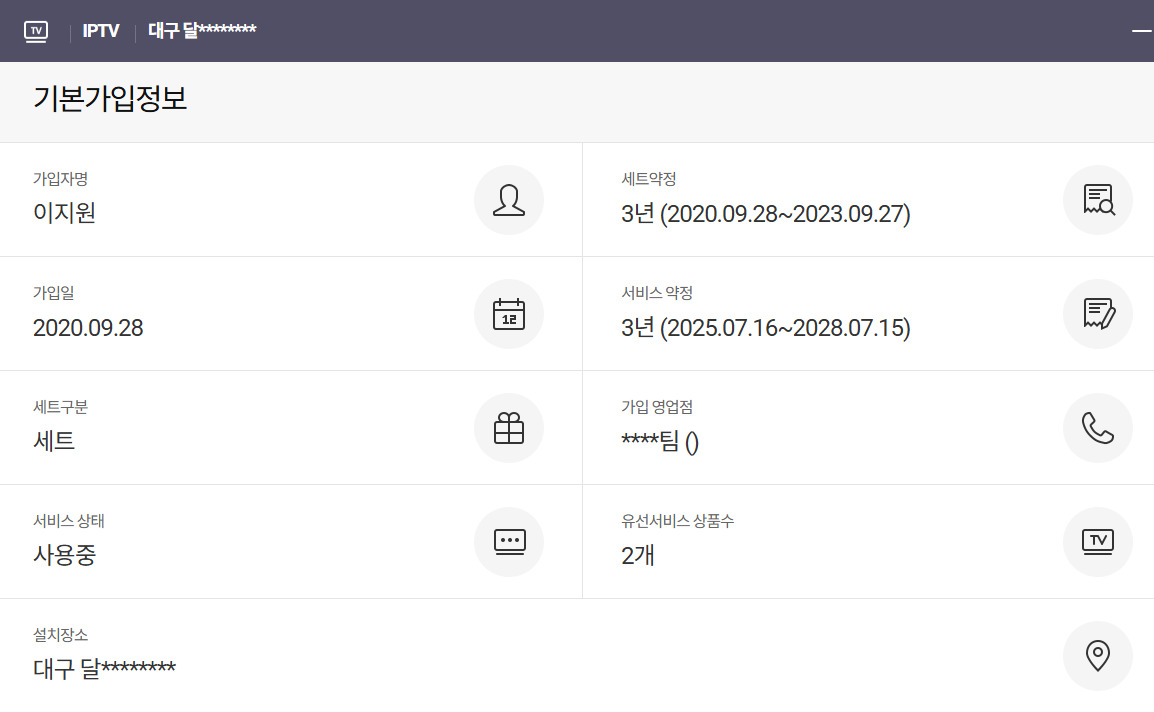Click the gift box icon for 세트구분
Image resolution: width=1154 pixels, height=712 pixels.
pyautogui.click(x=508, y=428)
